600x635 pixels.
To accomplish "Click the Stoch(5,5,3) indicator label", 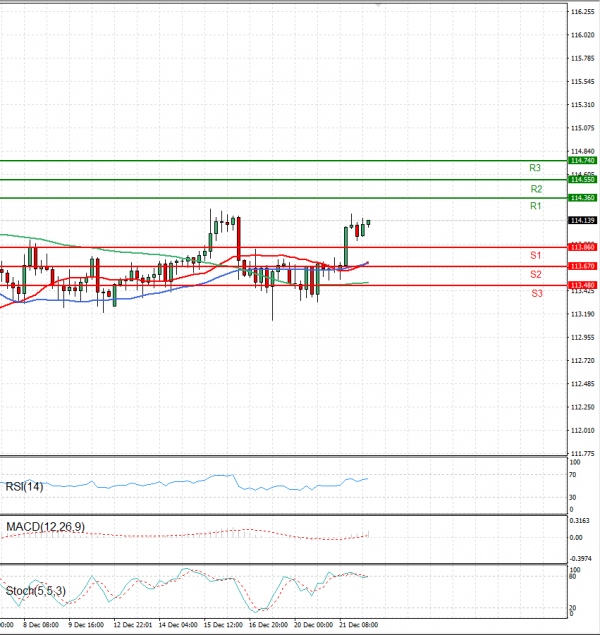I will pyautogui.click(x=35, y=589).
